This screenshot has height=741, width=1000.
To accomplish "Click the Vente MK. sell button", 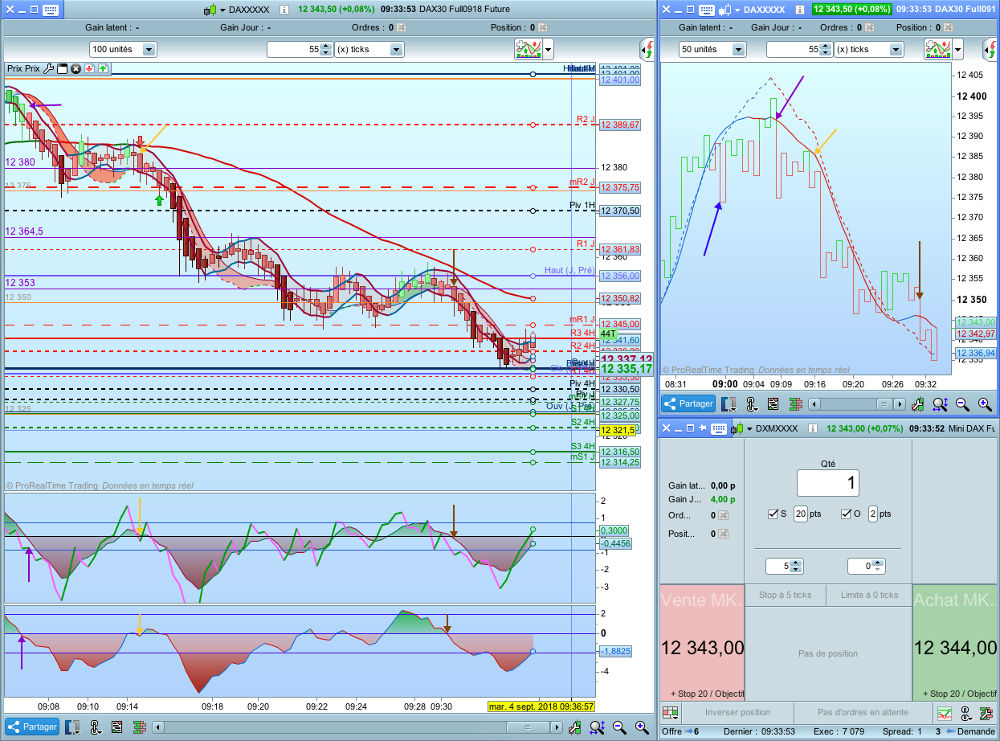I will pos(702,647).
